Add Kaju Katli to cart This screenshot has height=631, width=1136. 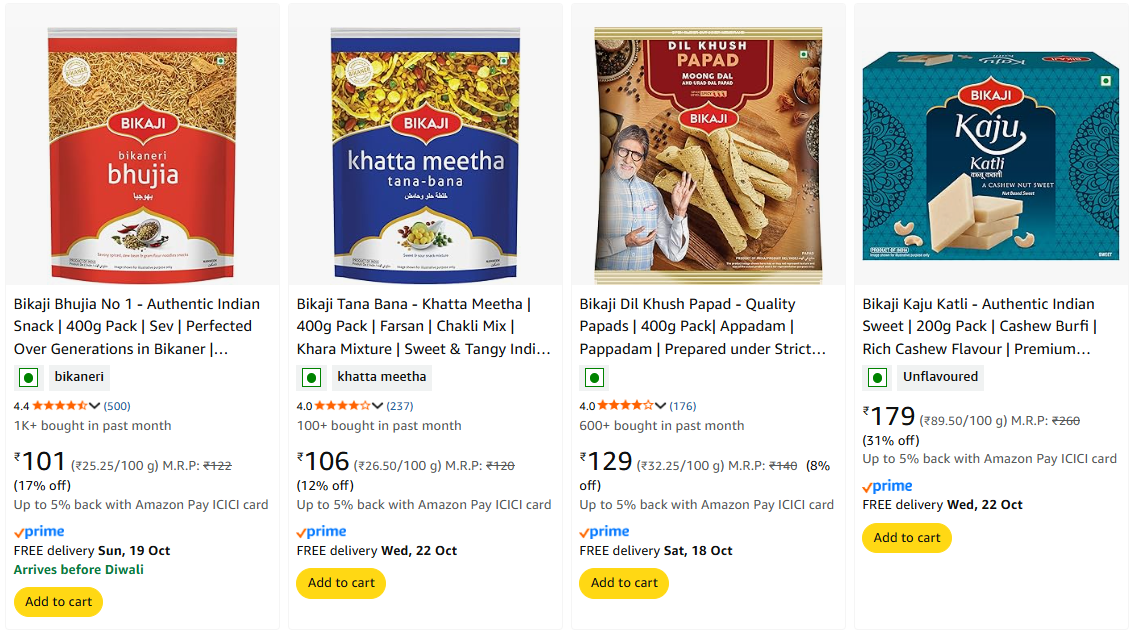click(x=907, y=538)
